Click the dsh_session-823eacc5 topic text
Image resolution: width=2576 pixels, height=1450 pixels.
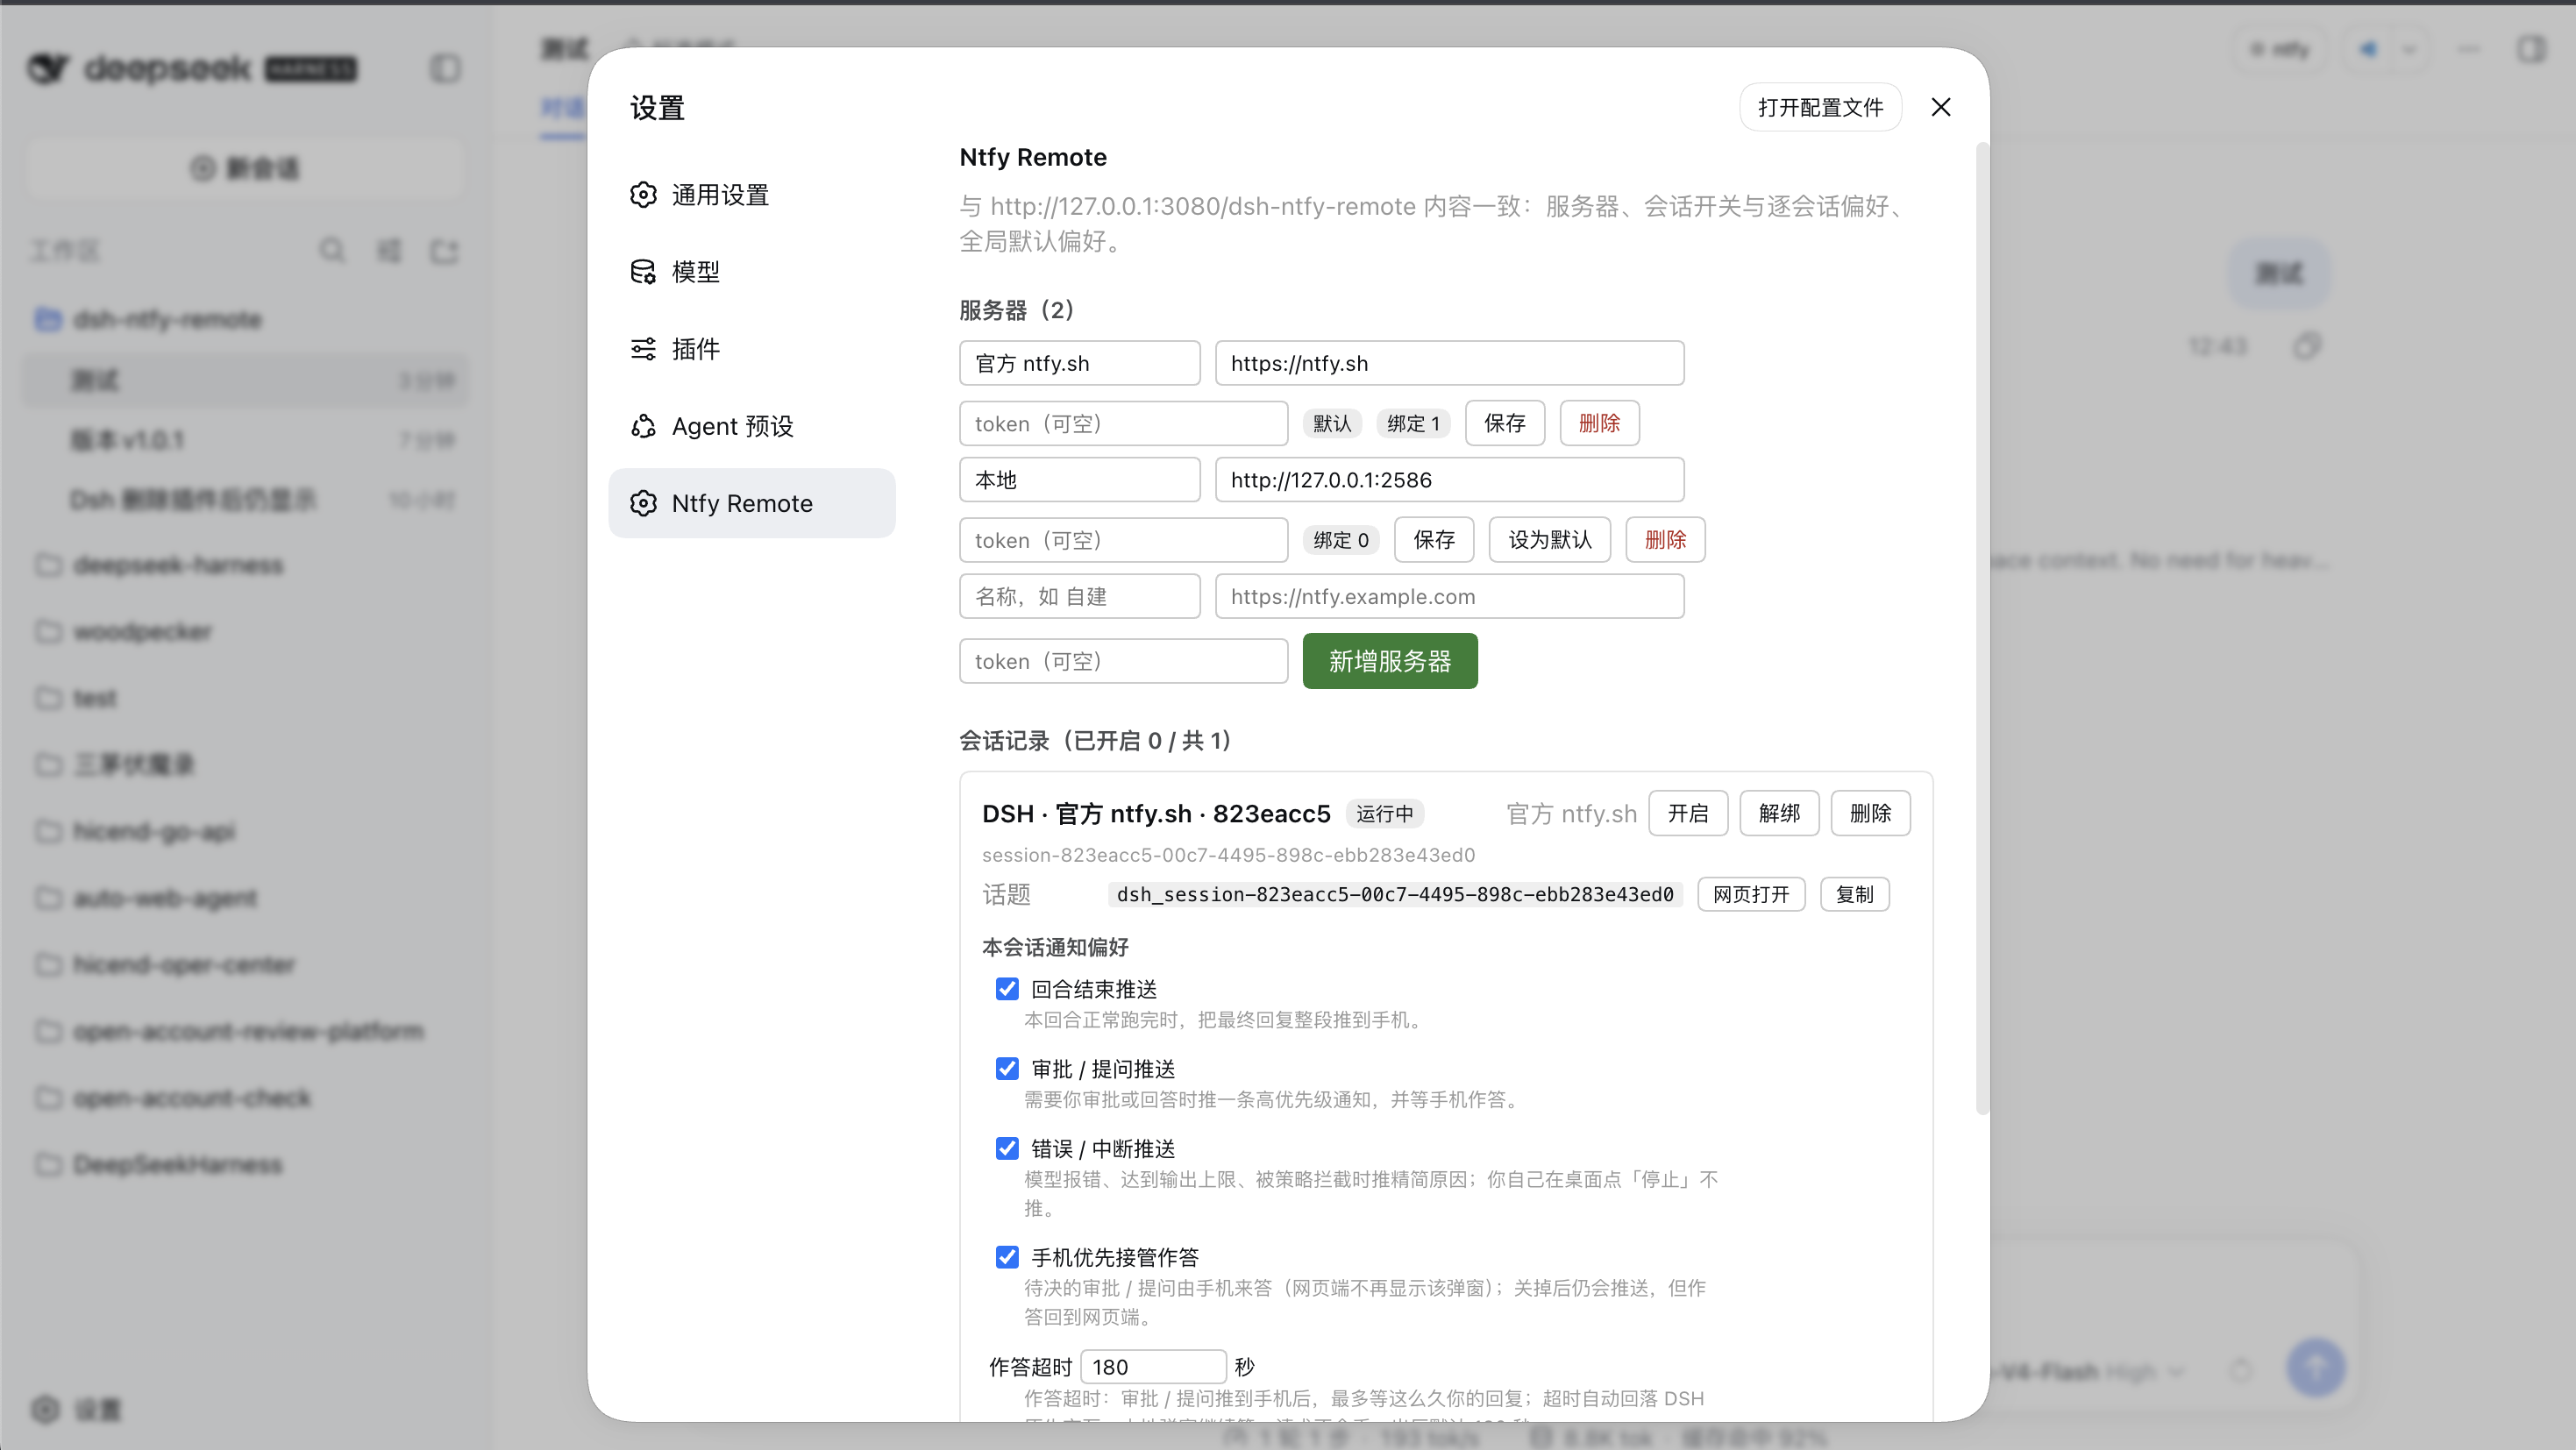1395,894
